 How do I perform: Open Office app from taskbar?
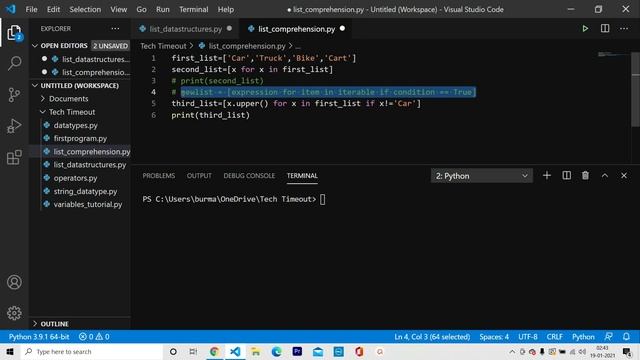359,351
